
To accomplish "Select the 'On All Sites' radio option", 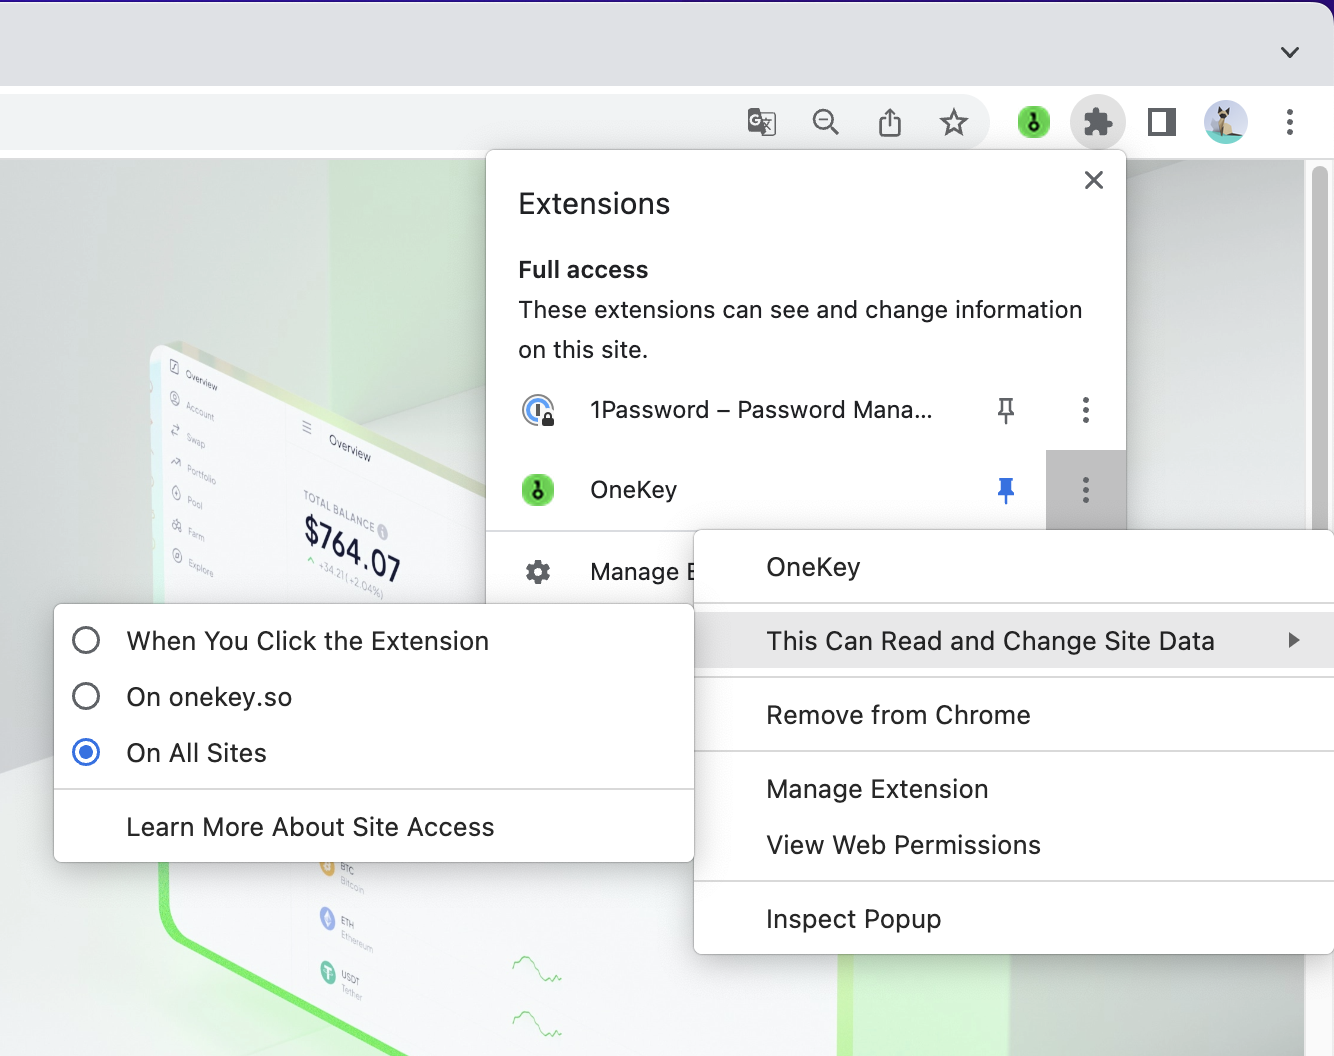I will (x=374, y=753).
